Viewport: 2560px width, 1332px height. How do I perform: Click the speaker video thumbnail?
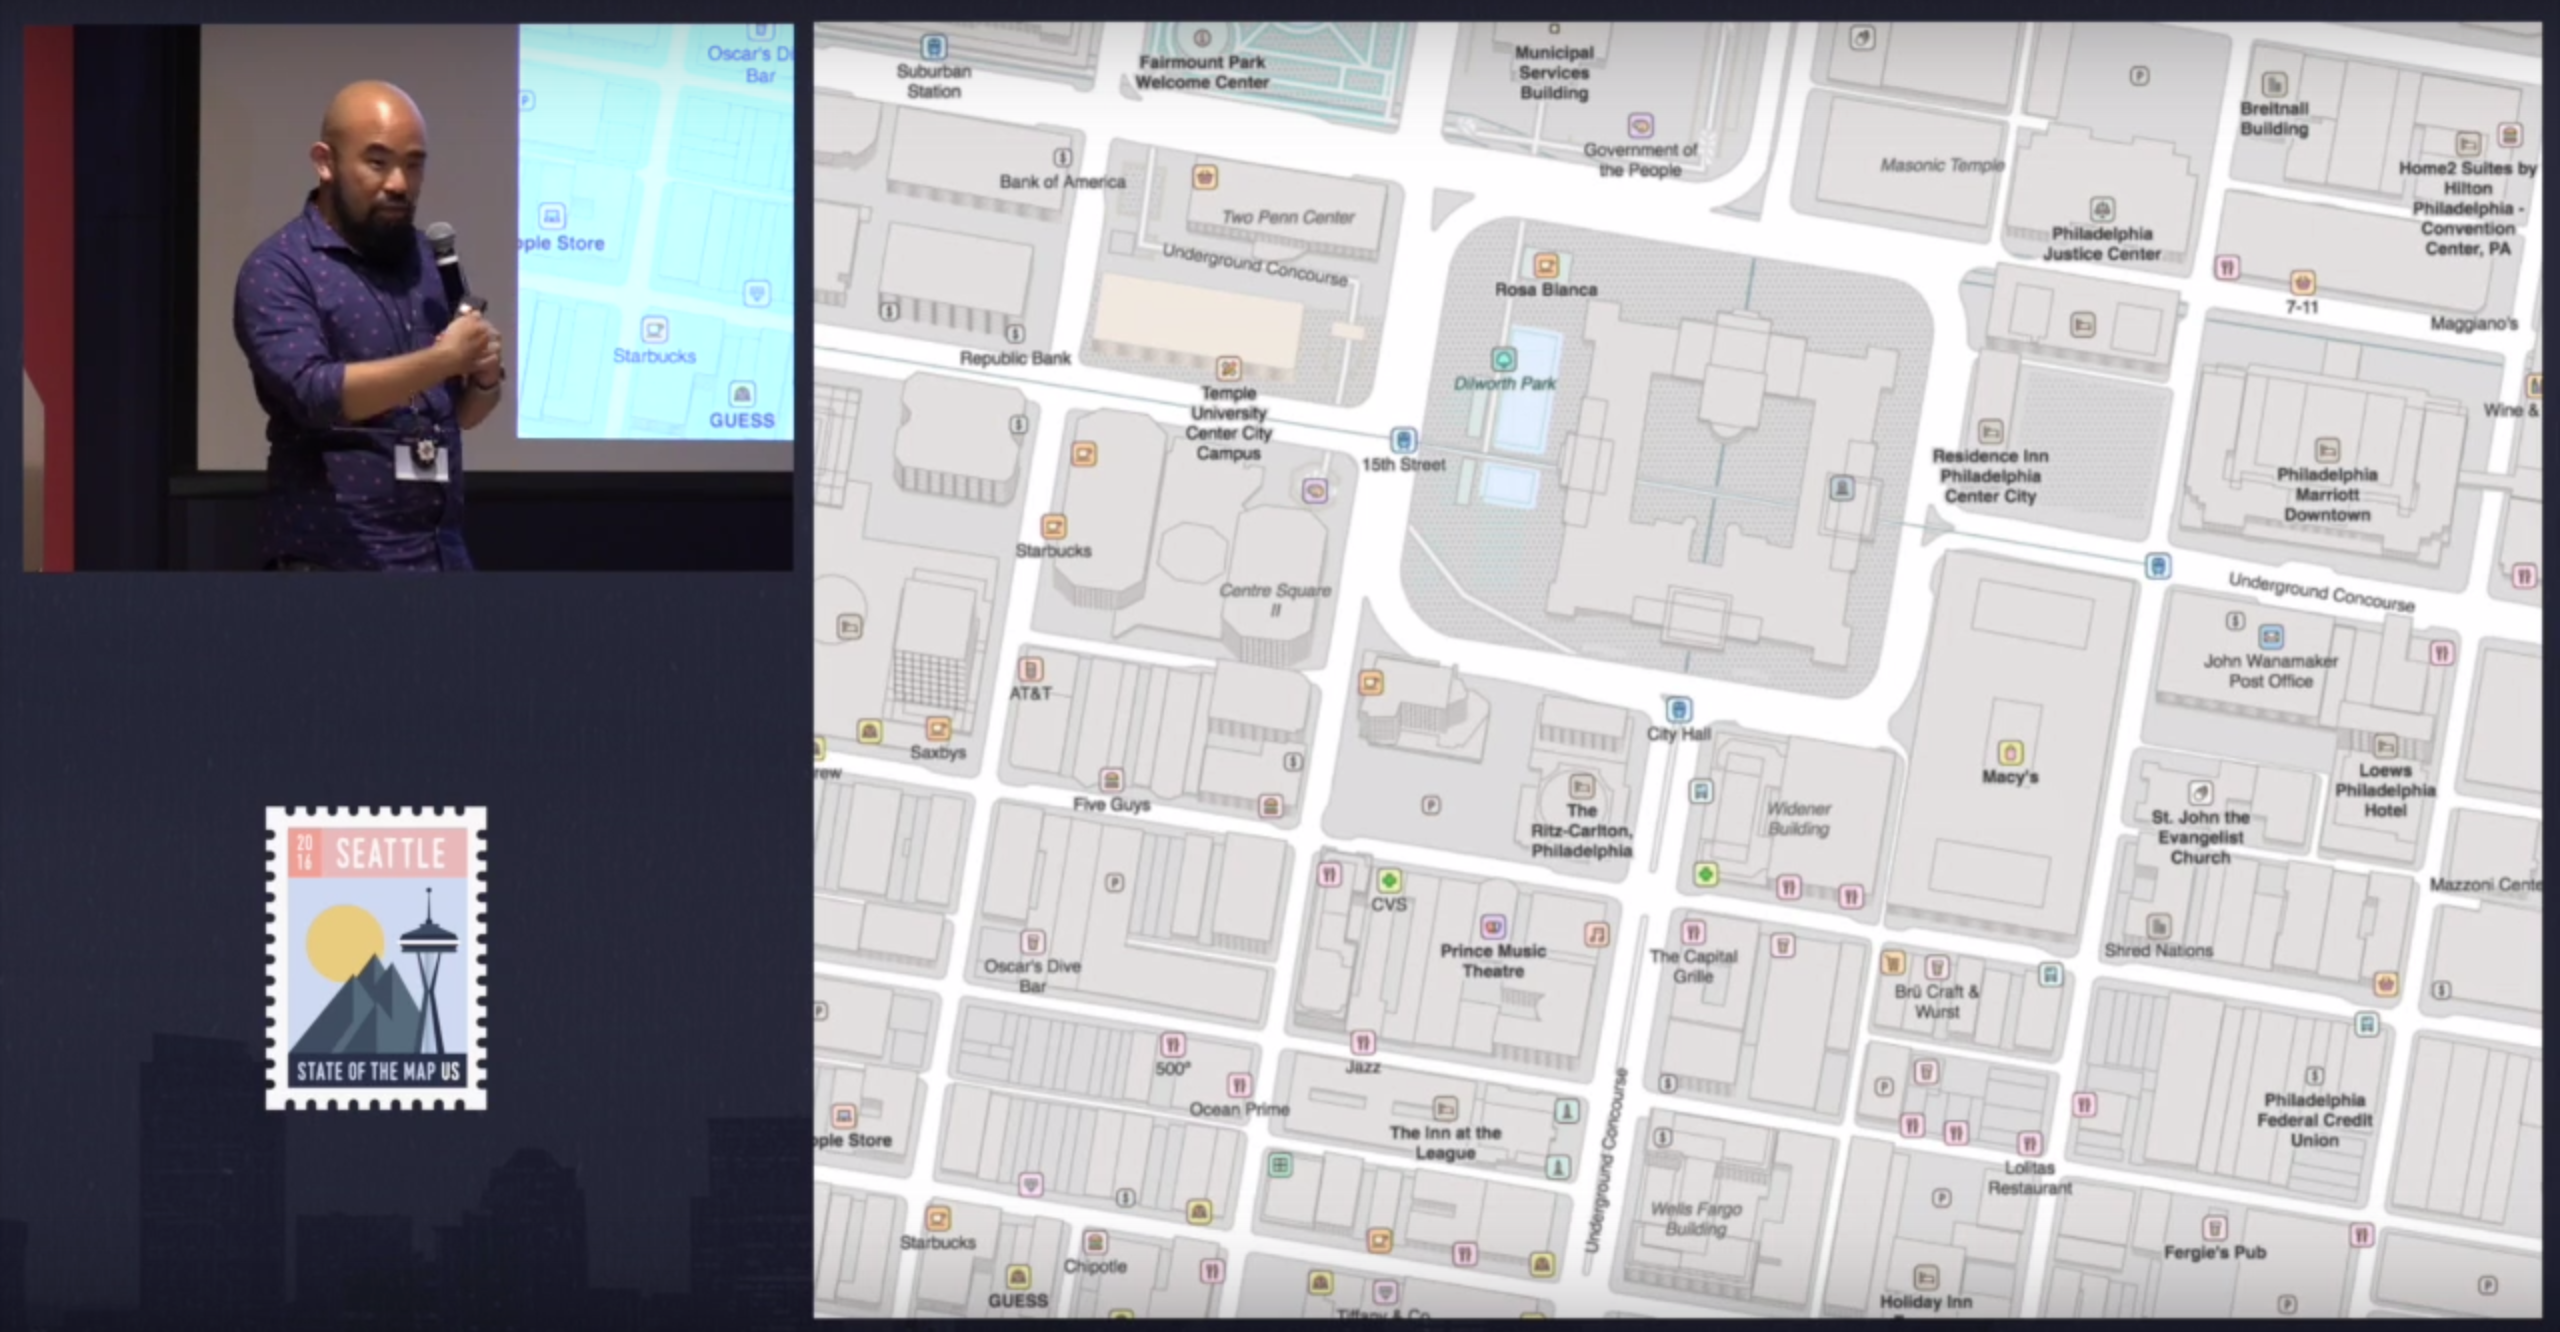click(408, 297)
